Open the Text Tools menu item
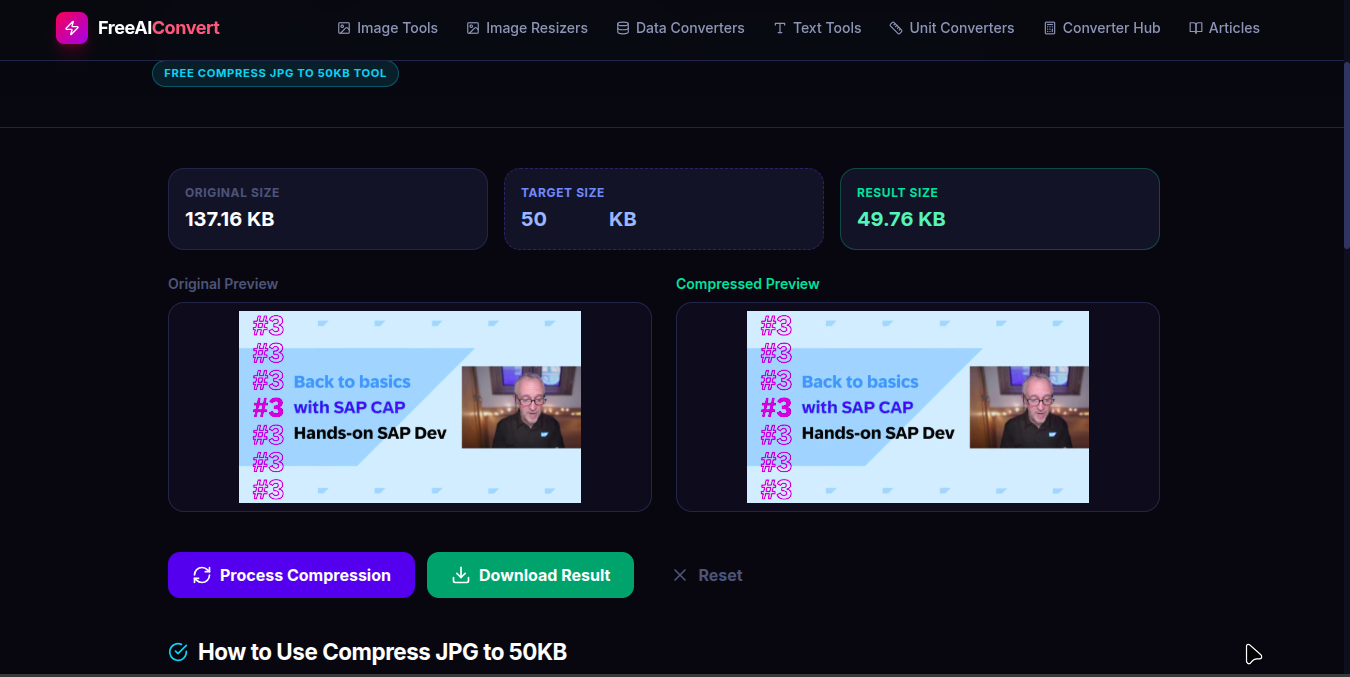The height and width of the screenshot is (677, 1350). click(x=817, y=28)
